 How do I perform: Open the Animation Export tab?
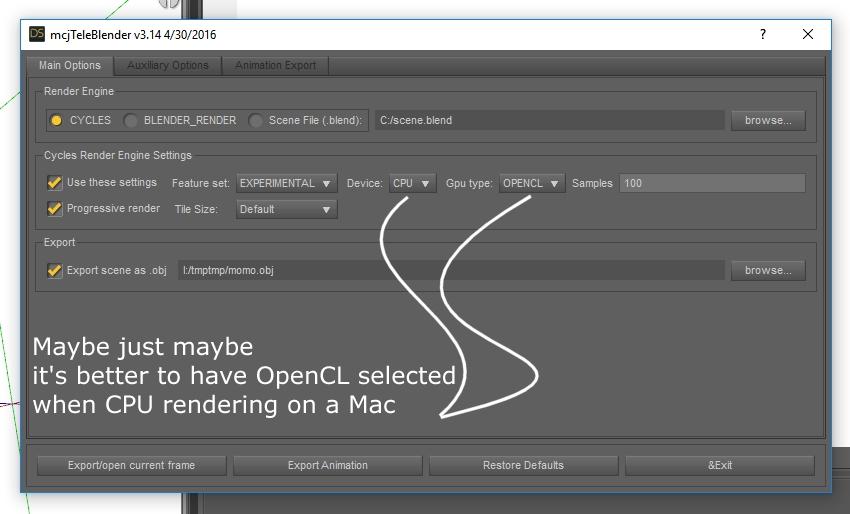[275, 66]
